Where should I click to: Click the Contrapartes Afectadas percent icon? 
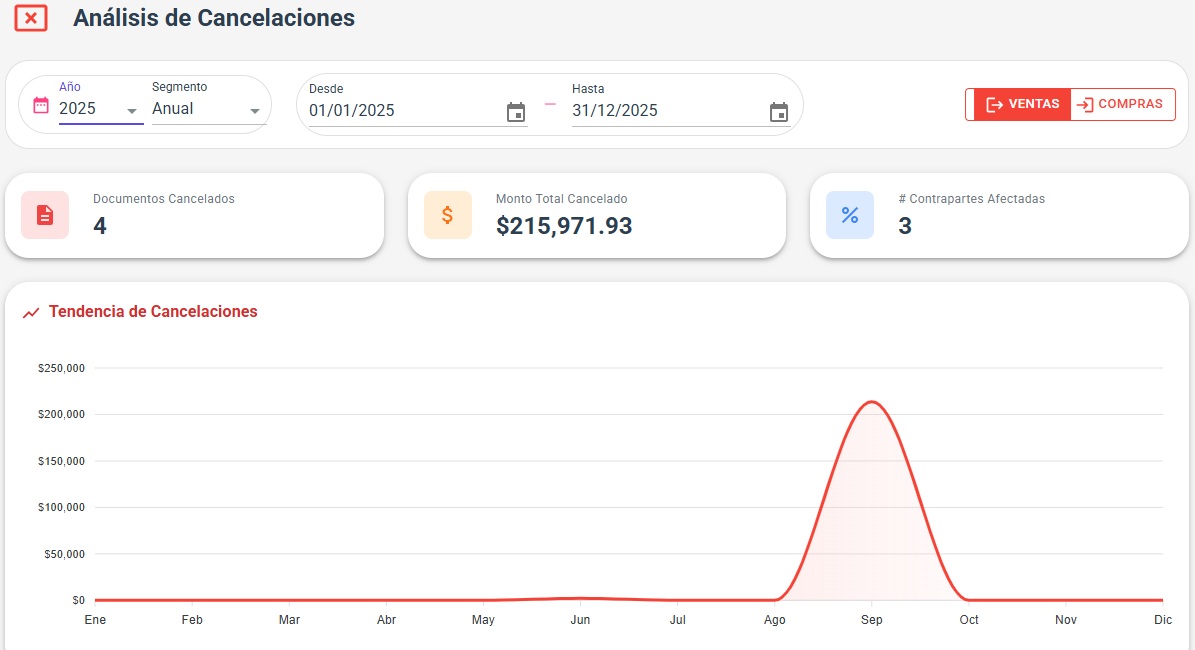pos(849,215)
